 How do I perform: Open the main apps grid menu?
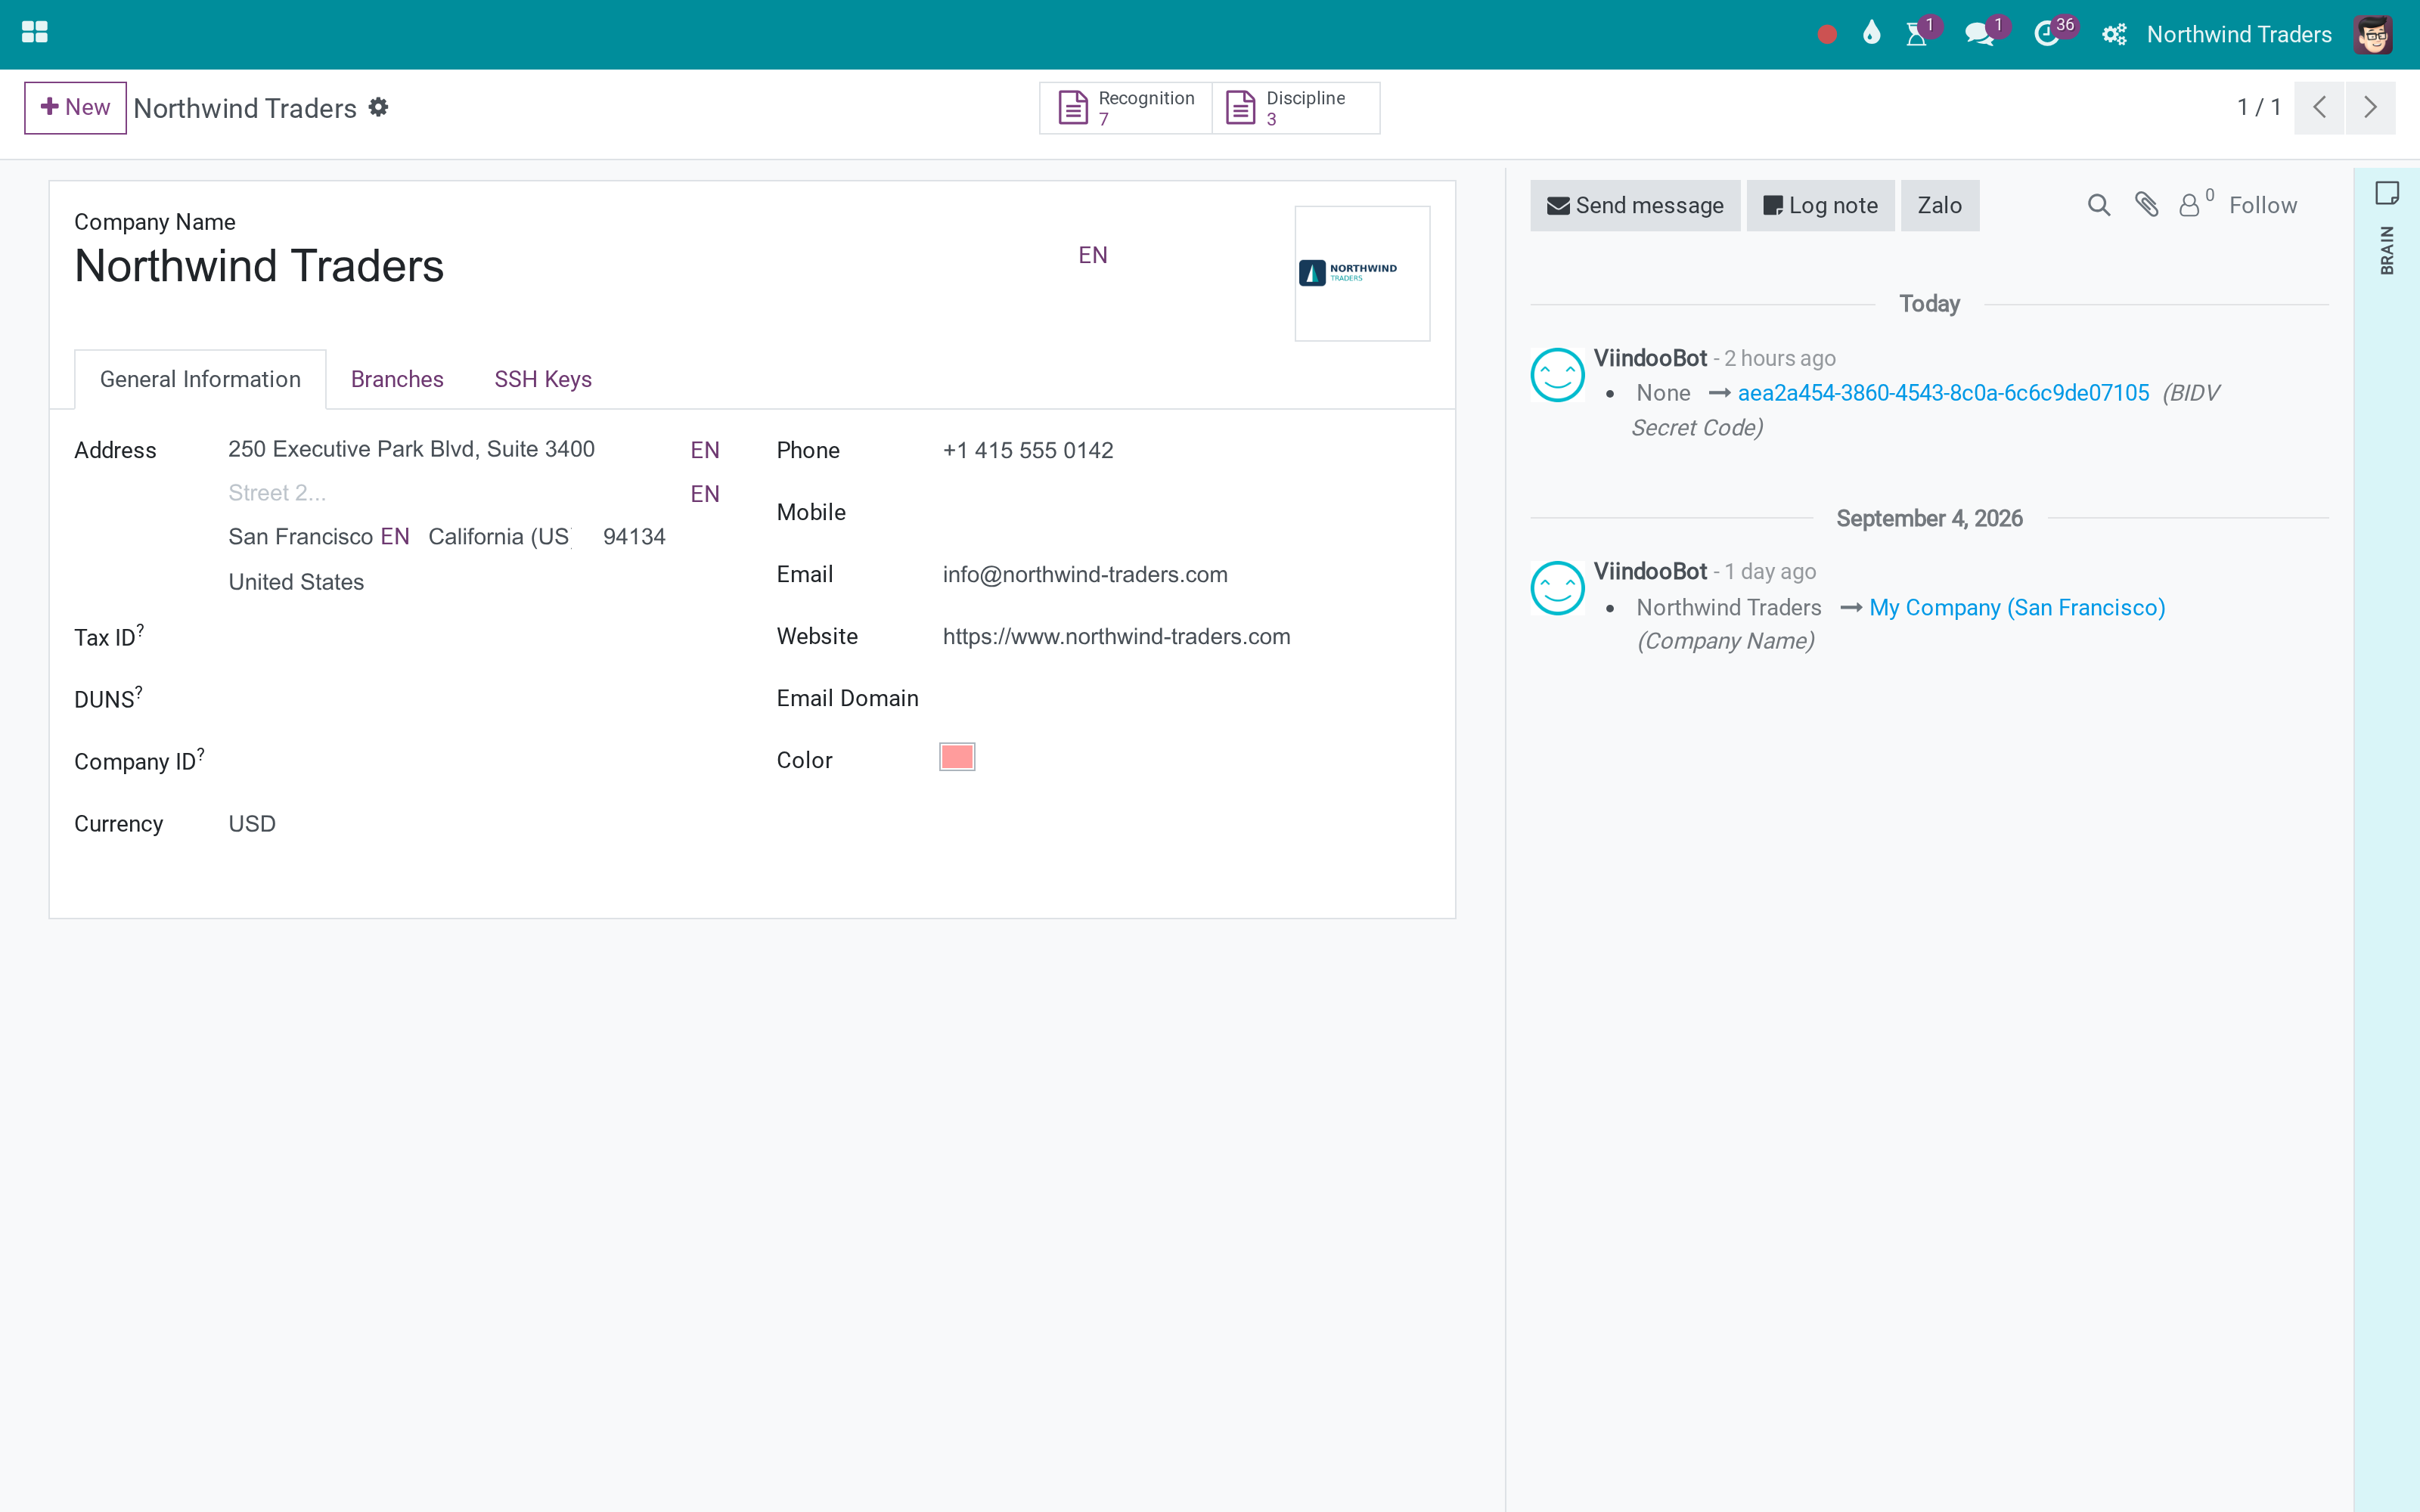pos(34,33)
